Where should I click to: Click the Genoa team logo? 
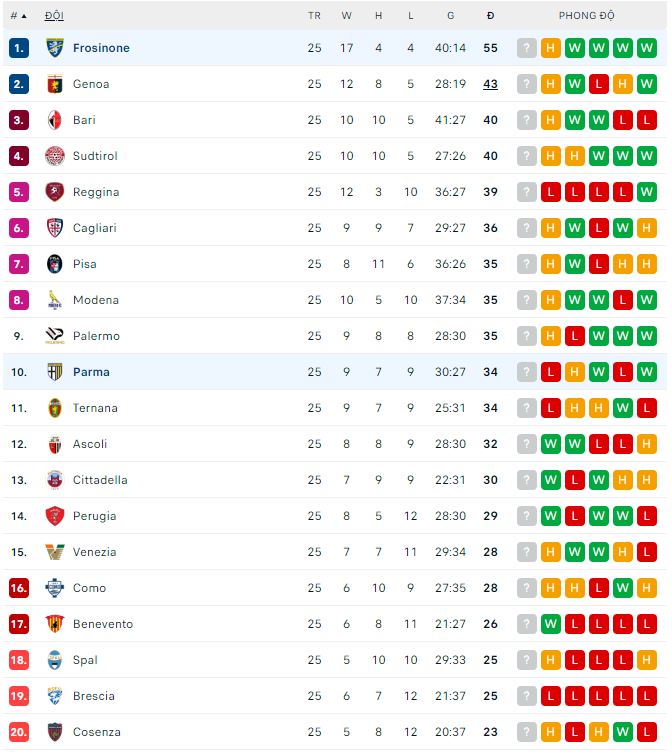click(55, 84)
